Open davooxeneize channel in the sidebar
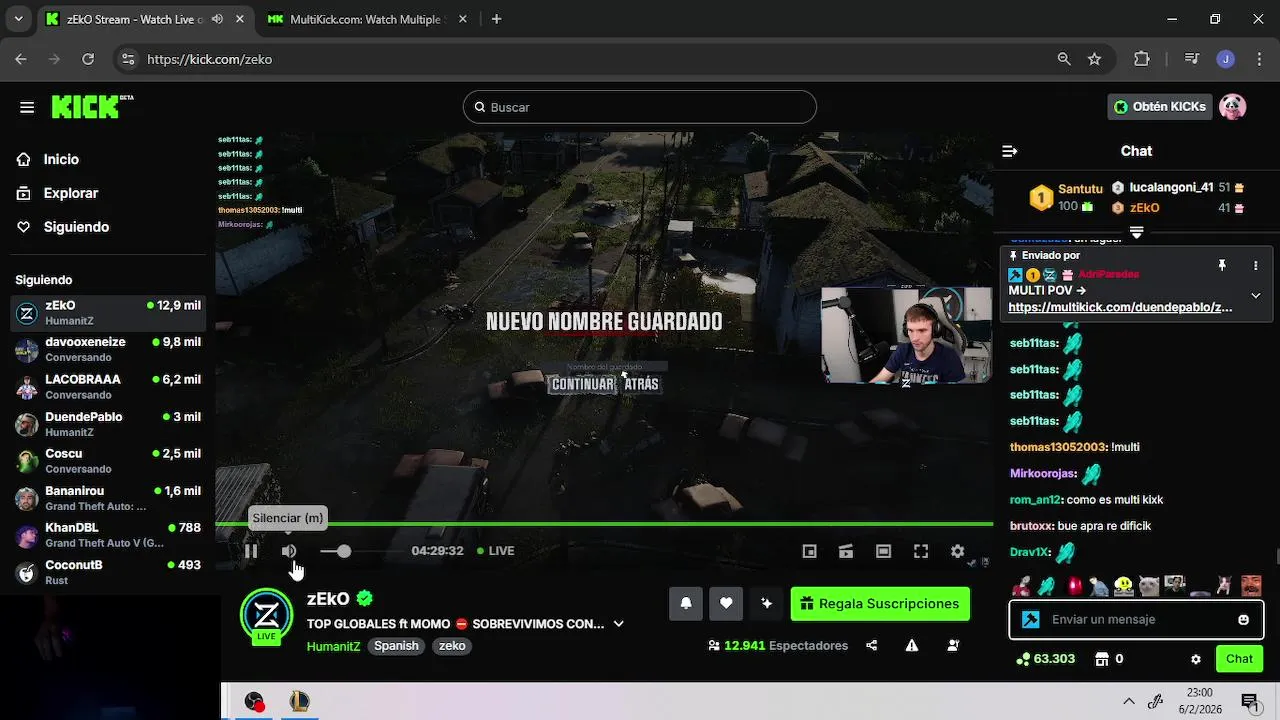 pyautogui.click(x=108, y=349)
